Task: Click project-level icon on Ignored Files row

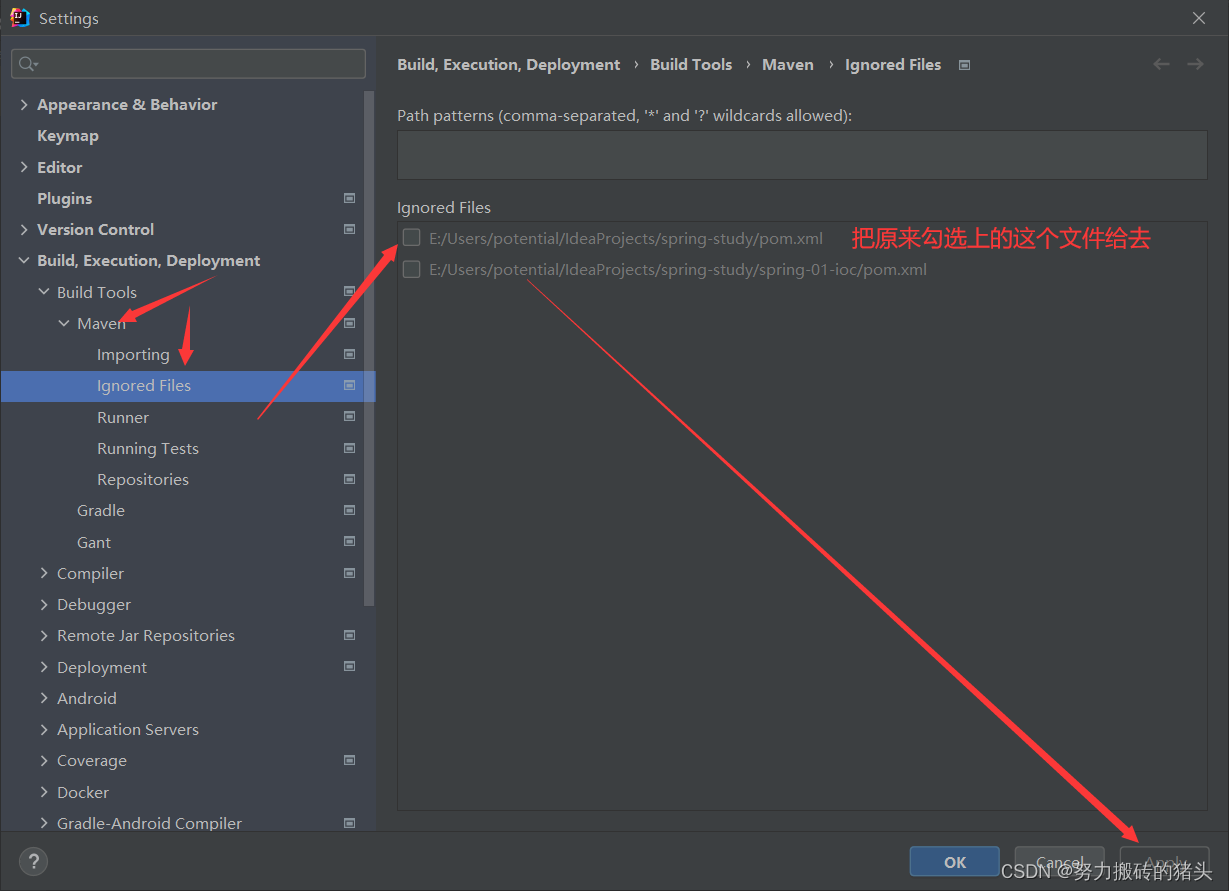Action: 349,385
